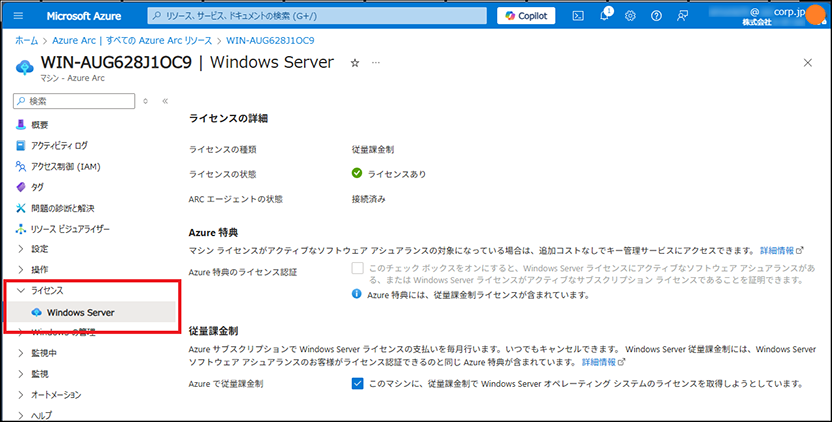Open the help question mark icon
Image resolution: width=832 pixels, height=422 pixels.
click(656, 16)
